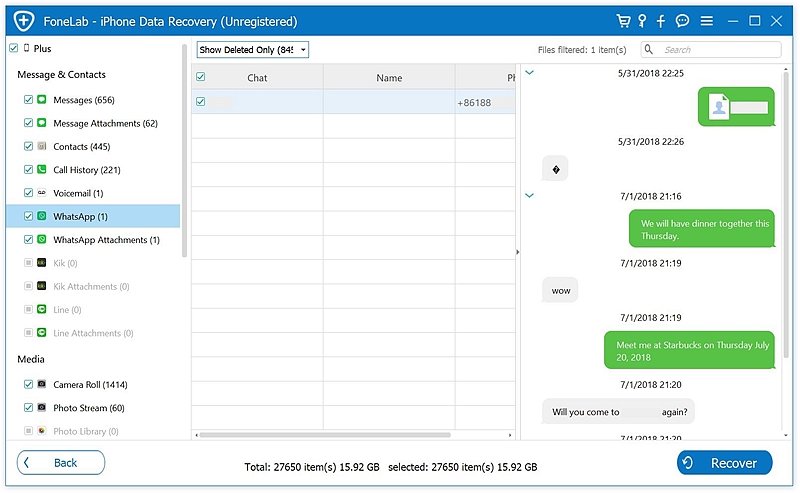This screenshot has width=800, height=493.
Task: Toggle select-all checkbox in table header
Action: [x=201, y=77]
